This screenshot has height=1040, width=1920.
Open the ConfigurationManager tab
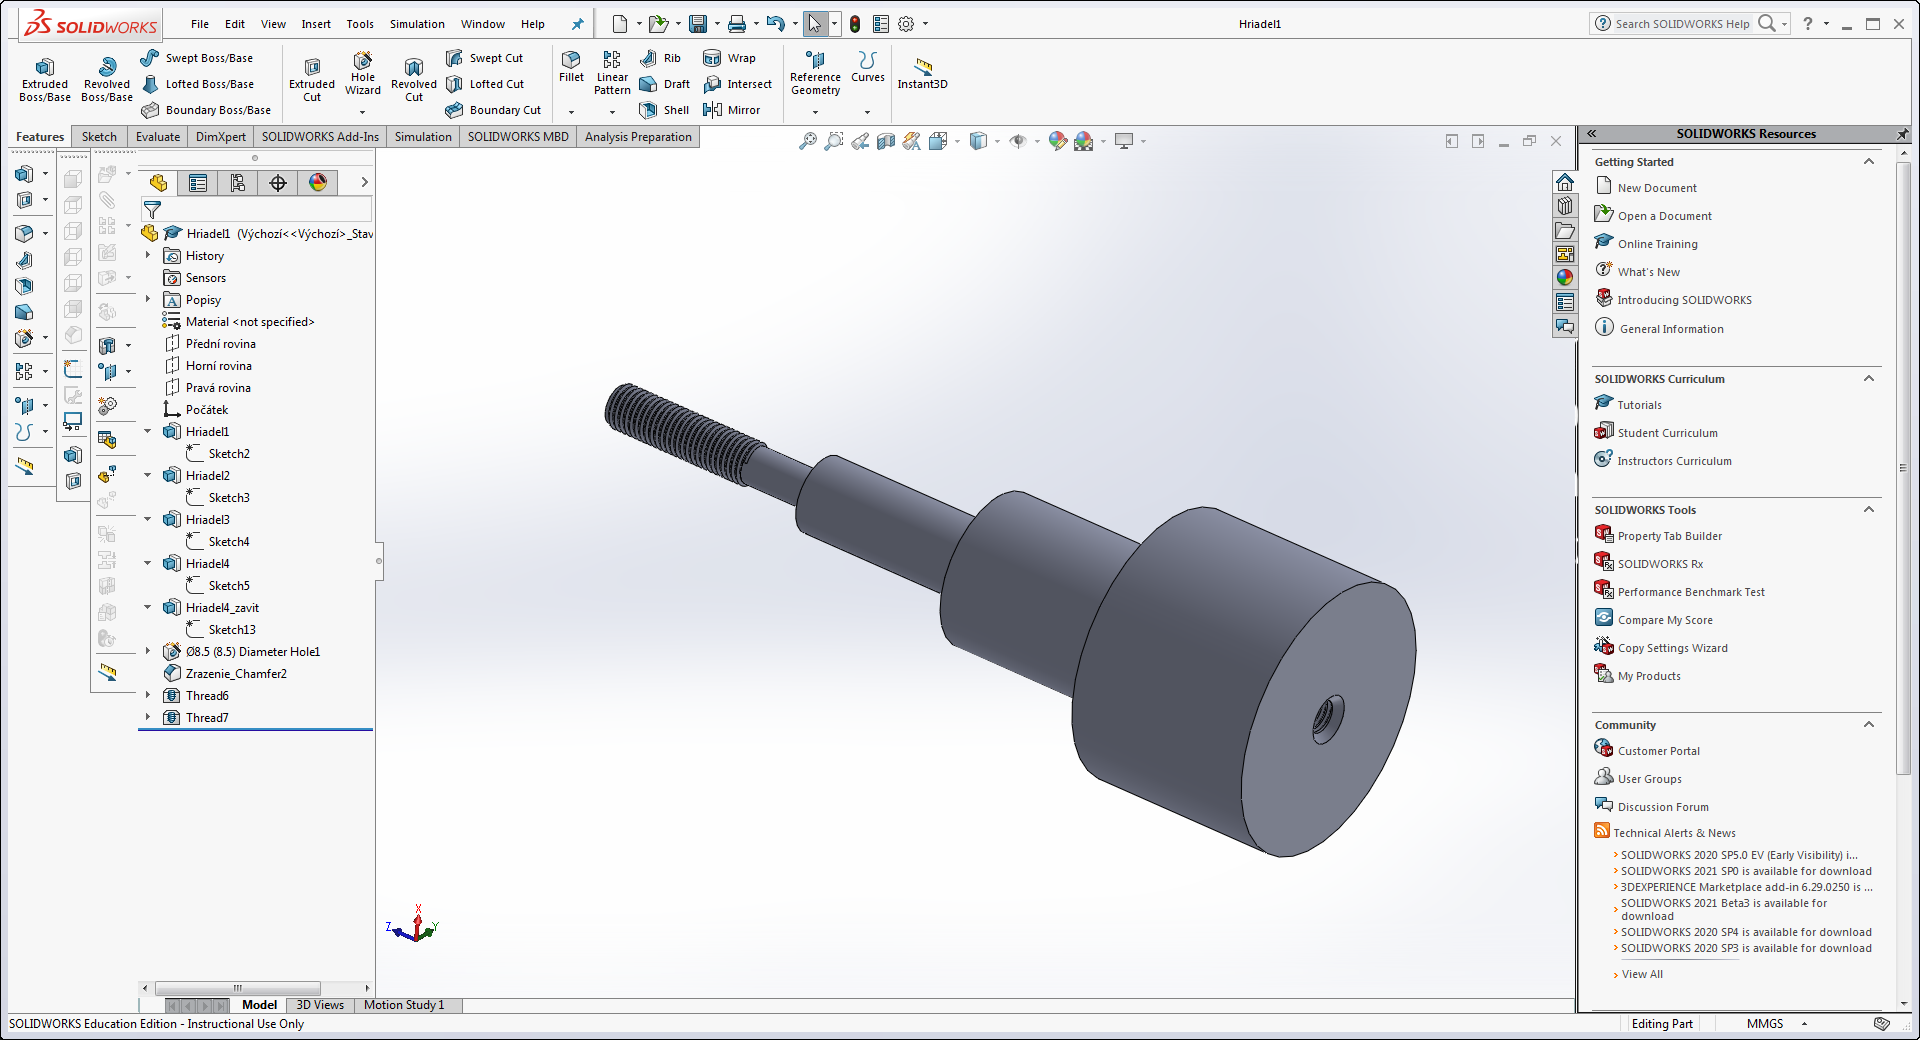pyautogui.click(x=238, y=182)
